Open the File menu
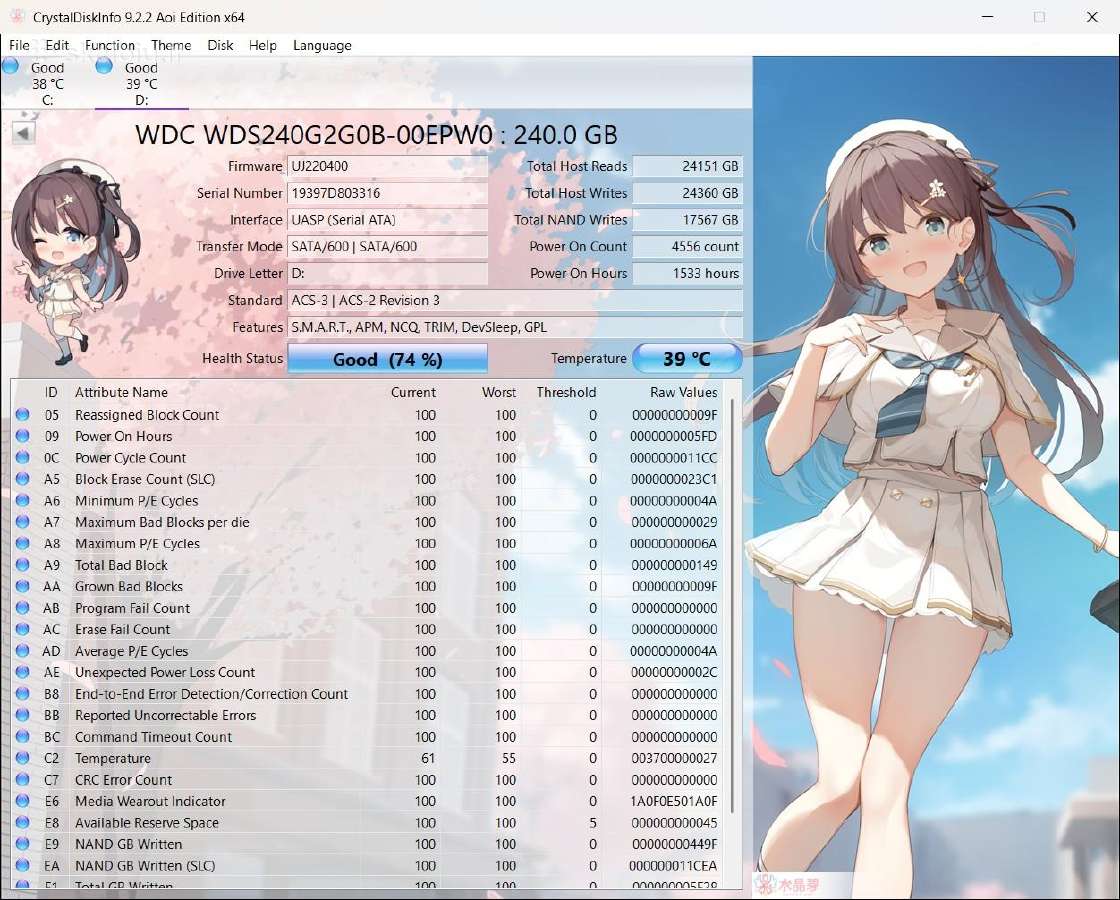The image size is (1120, 900). click(19, 45)
